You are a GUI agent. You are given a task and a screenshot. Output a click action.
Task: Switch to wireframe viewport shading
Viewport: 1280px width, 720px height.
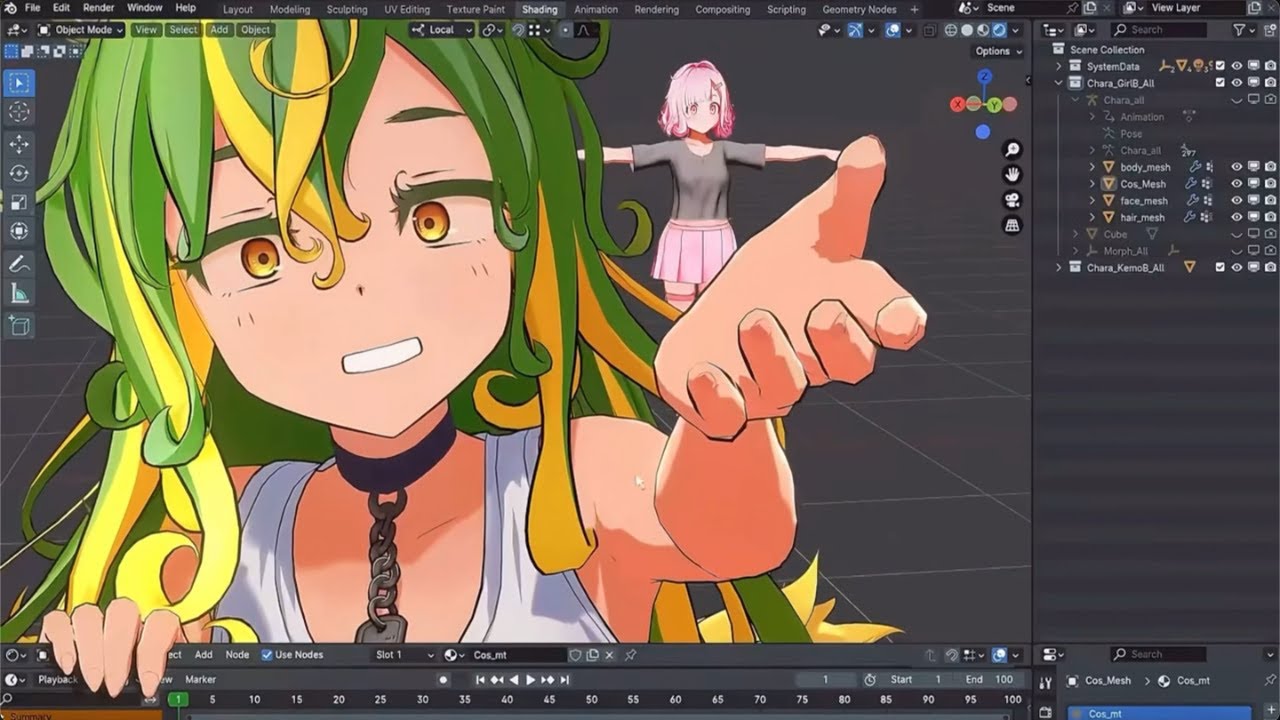[950, 30]
